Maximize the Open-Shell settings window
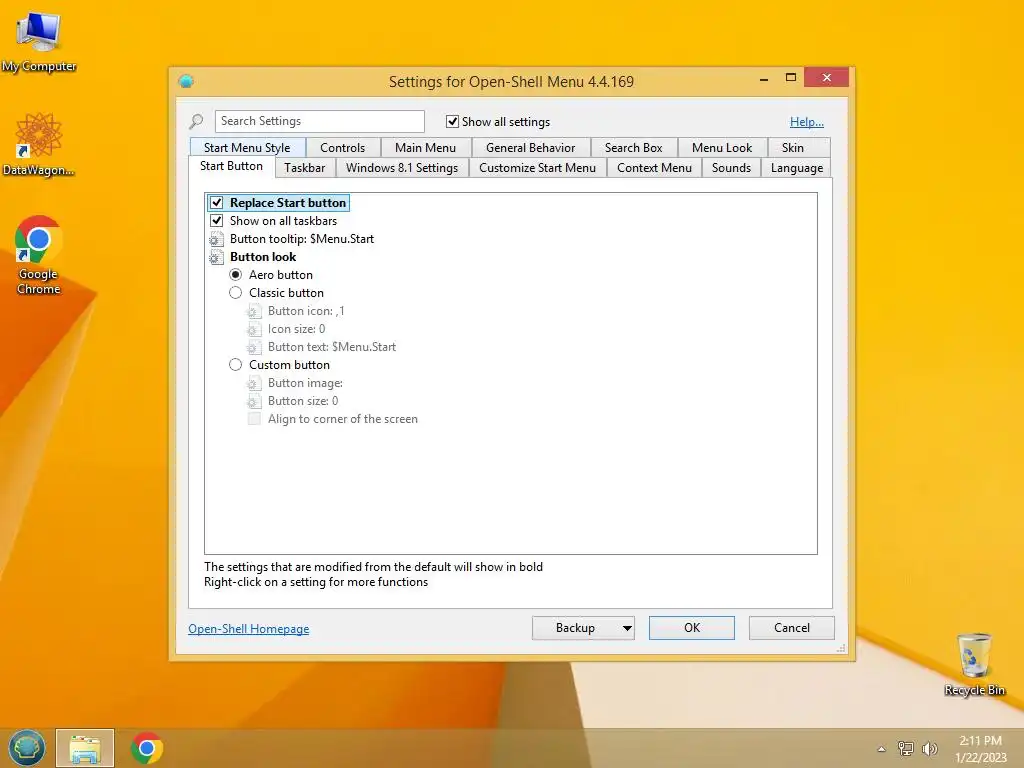The image size is (1024, 768). [790, 78]
